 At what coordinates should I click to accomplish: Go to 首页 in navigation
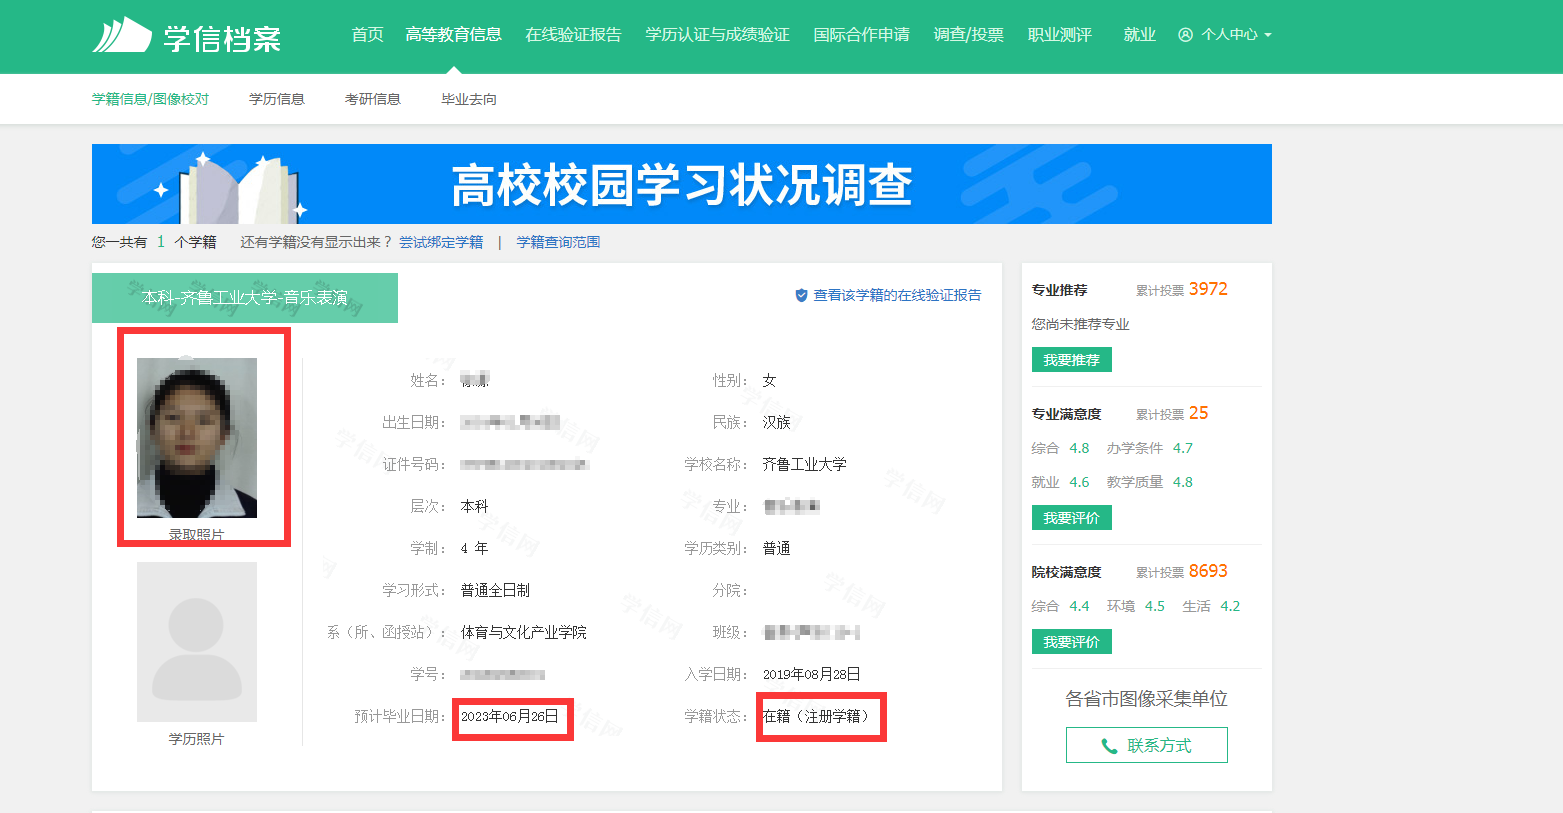(368, 35)
